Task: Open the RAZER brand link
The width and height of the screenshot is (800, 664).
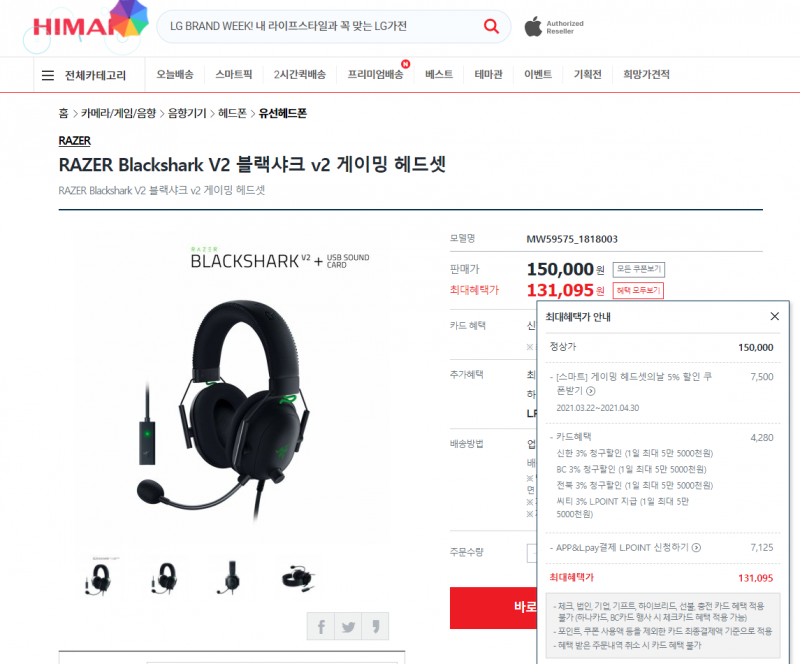Action: [x=74, y=141]
